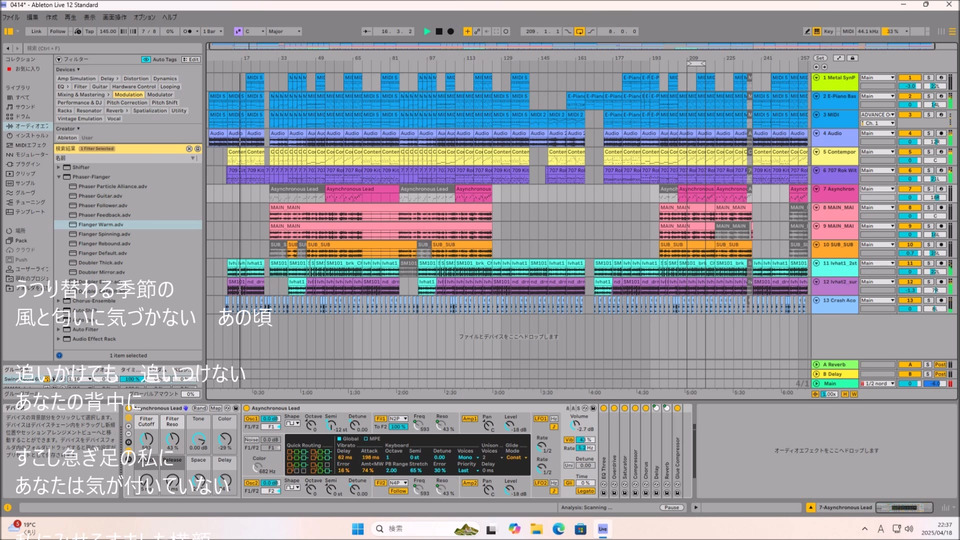Collapse the フィルター section triangle
Screen dimensions: 960x540
(x=59, y=59)
